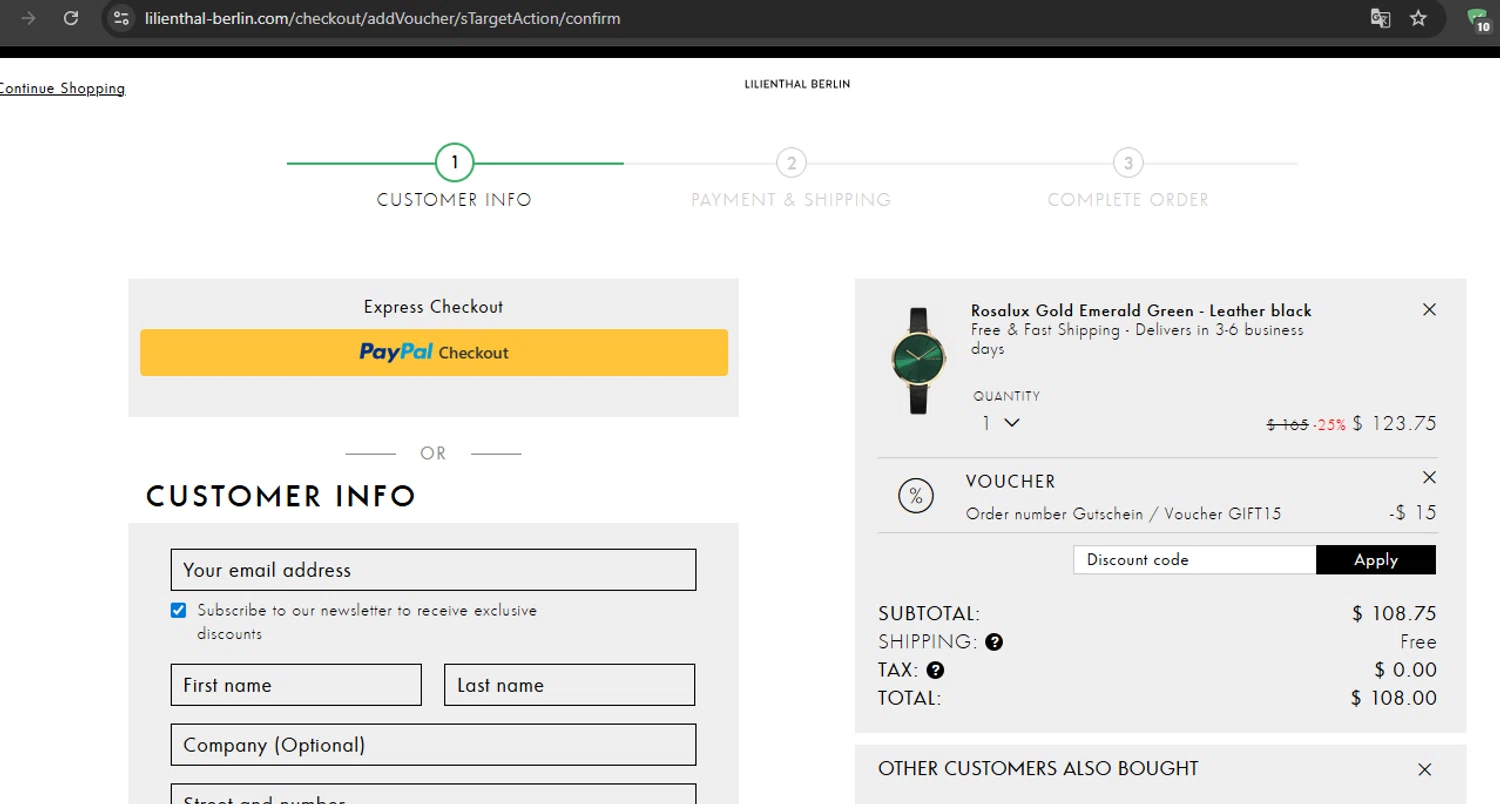
Task: Click the discounted price $ 123.75
Action: click(1394, 423)
